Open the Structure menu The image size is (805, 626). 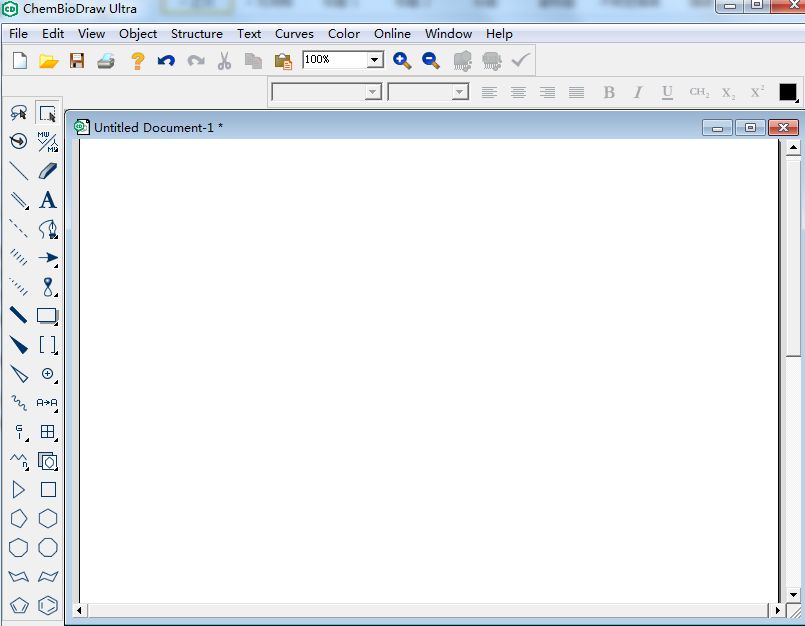pyautogui.click(x=197, y=34)
